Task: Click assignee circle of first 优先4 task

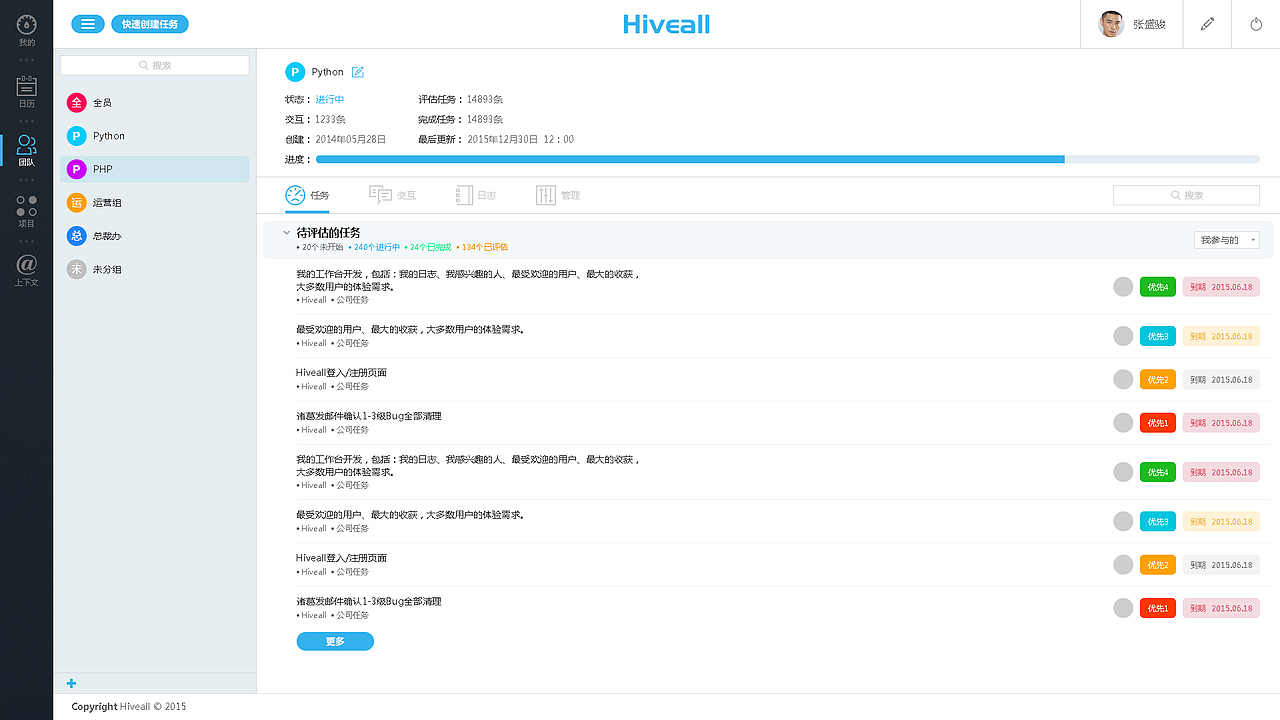Action: point(1123,287)
